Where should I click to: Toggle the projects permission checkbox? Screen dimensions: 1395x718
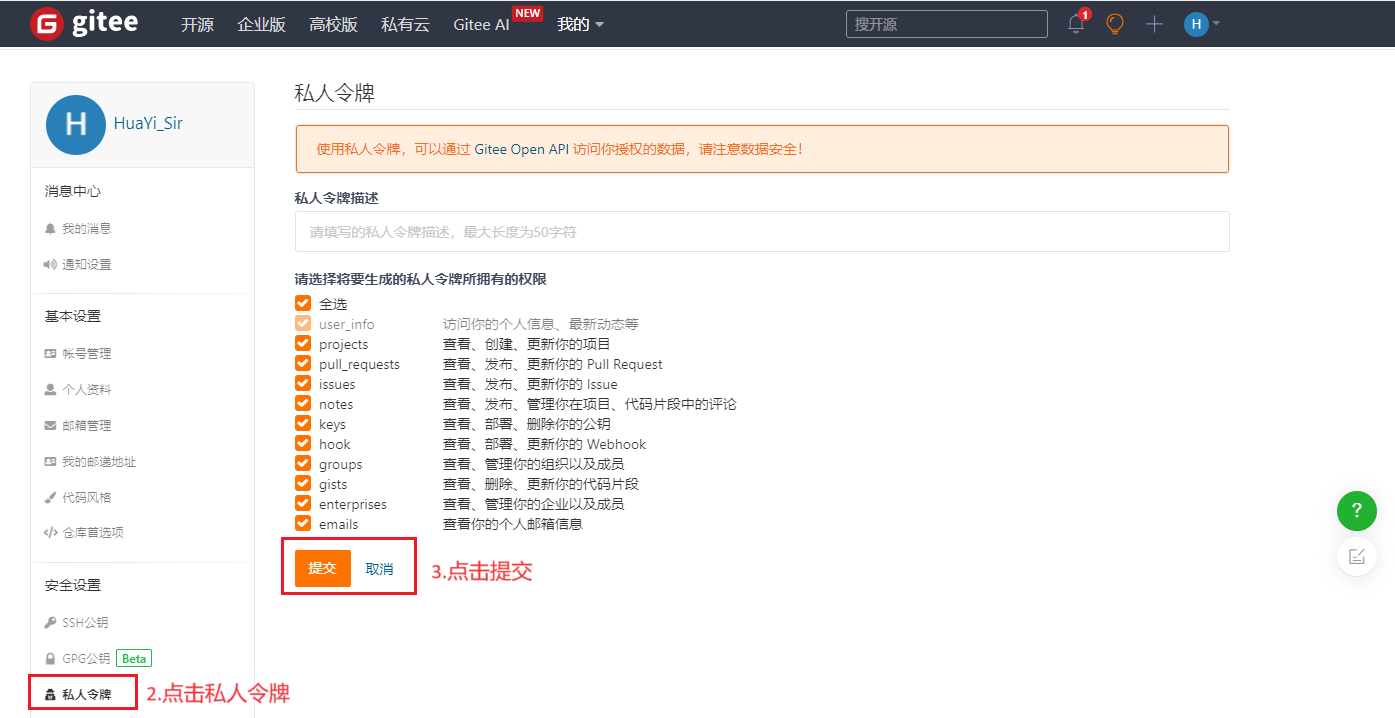pos(303,343)
